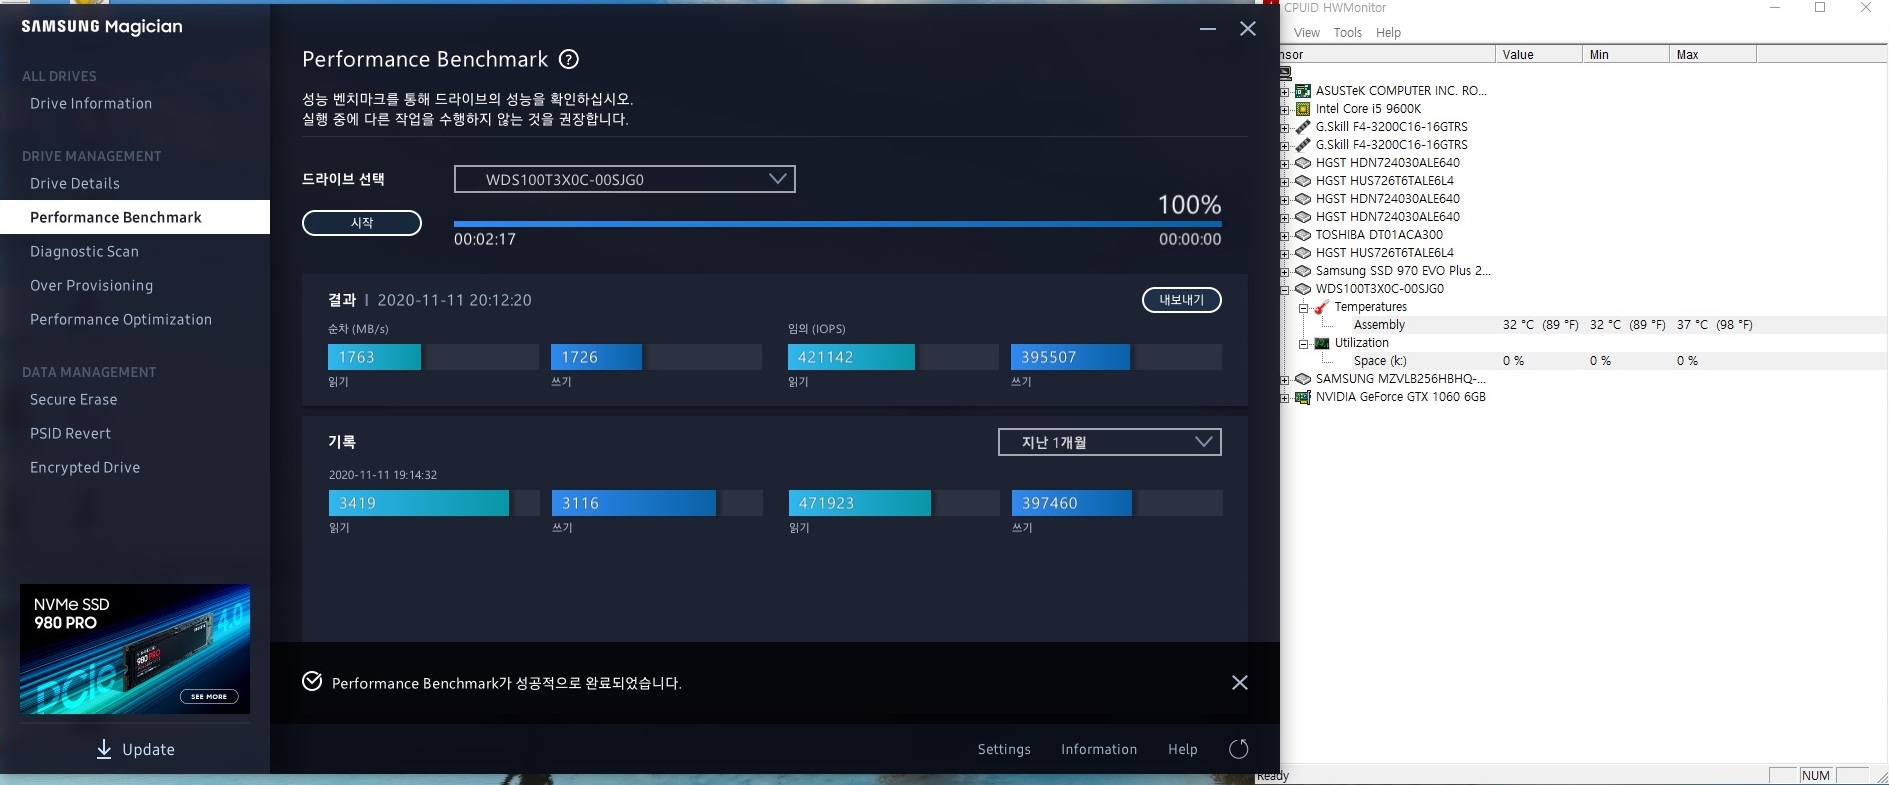Open the Tools menu in HWMonitor
1889x785 pixels.
(x=1347, y=33)
